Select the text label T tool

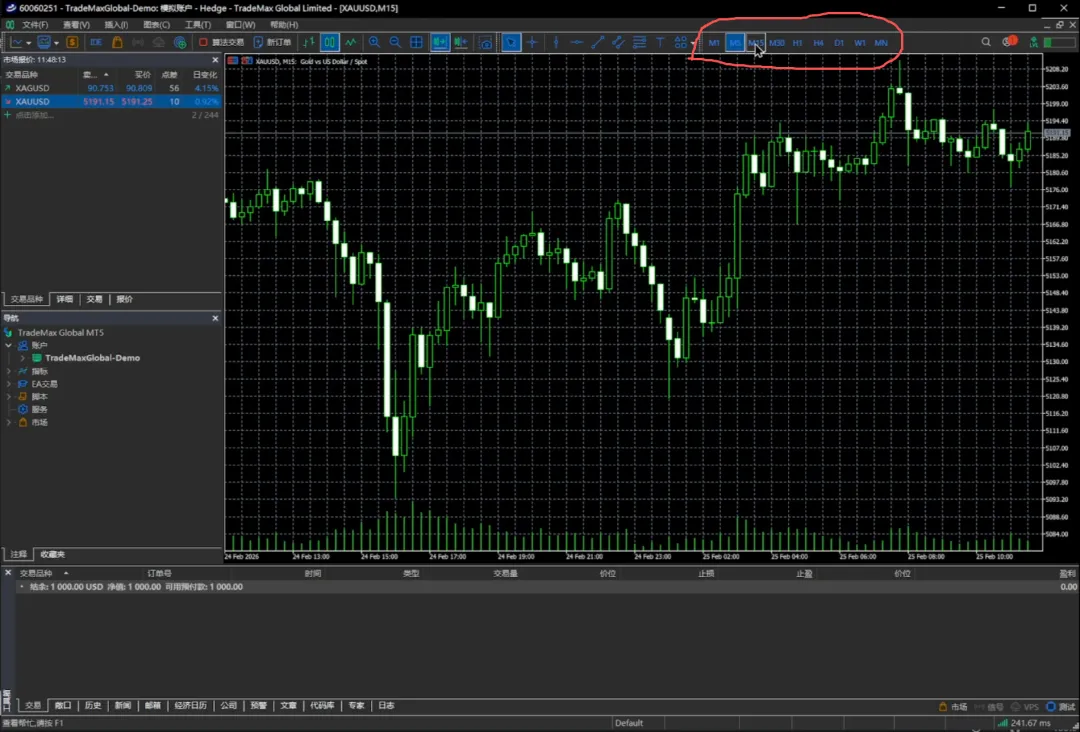point(660,42)
